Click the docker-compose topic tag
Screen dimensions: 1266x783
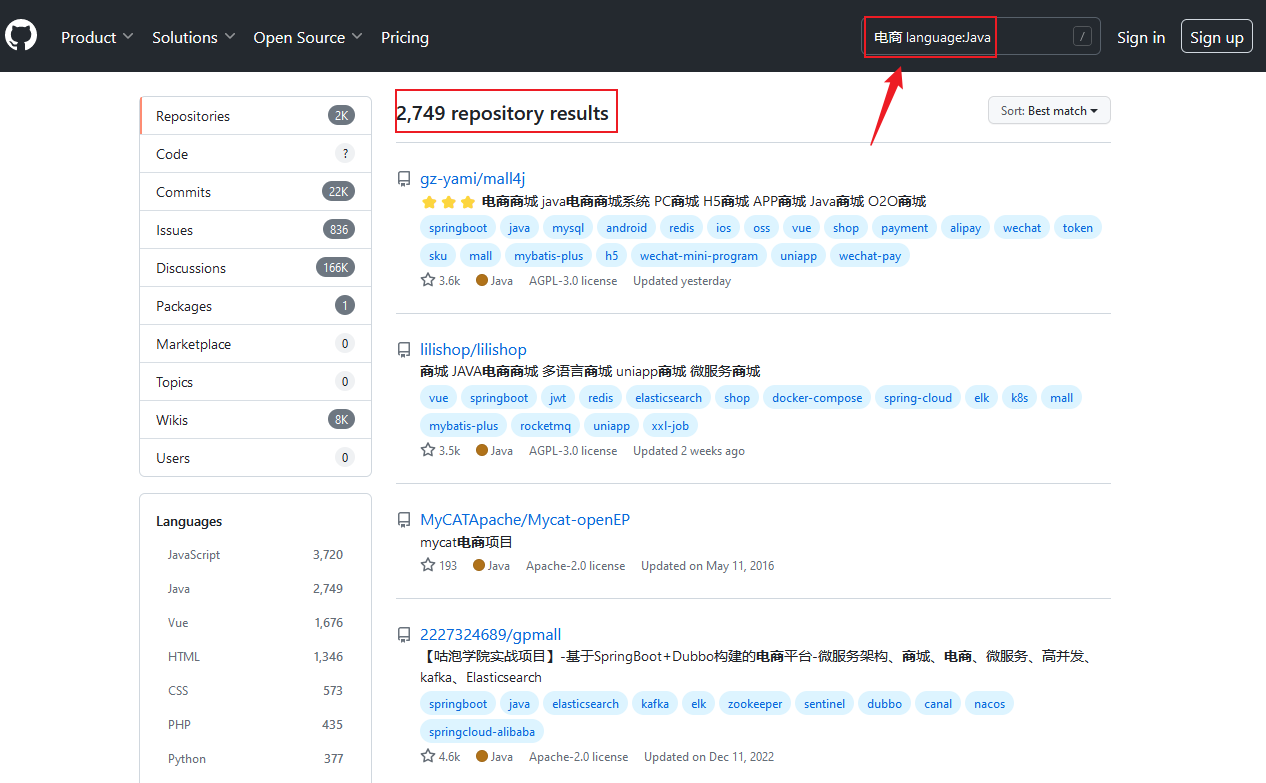pyautogui.click(x=817, y=398)
